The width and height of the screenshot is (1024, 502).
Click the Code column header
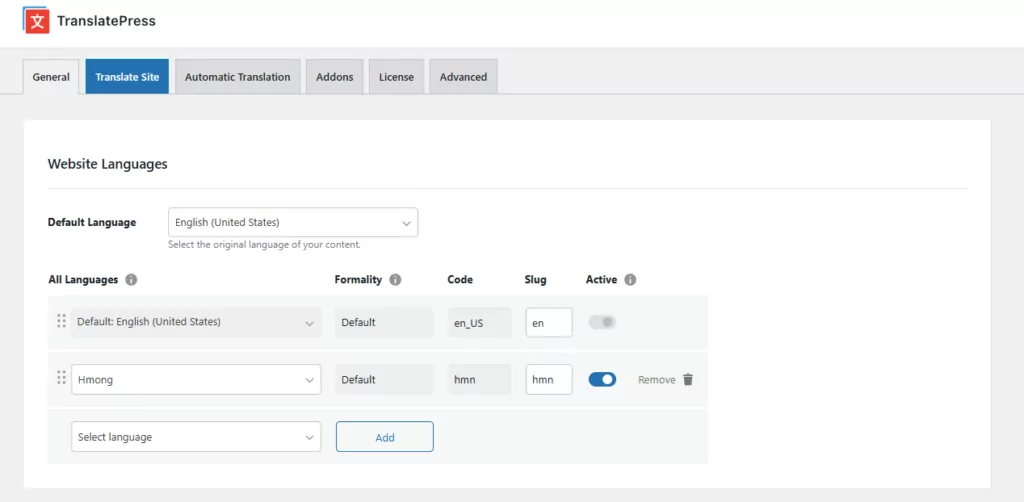click(x=460, y=279)
